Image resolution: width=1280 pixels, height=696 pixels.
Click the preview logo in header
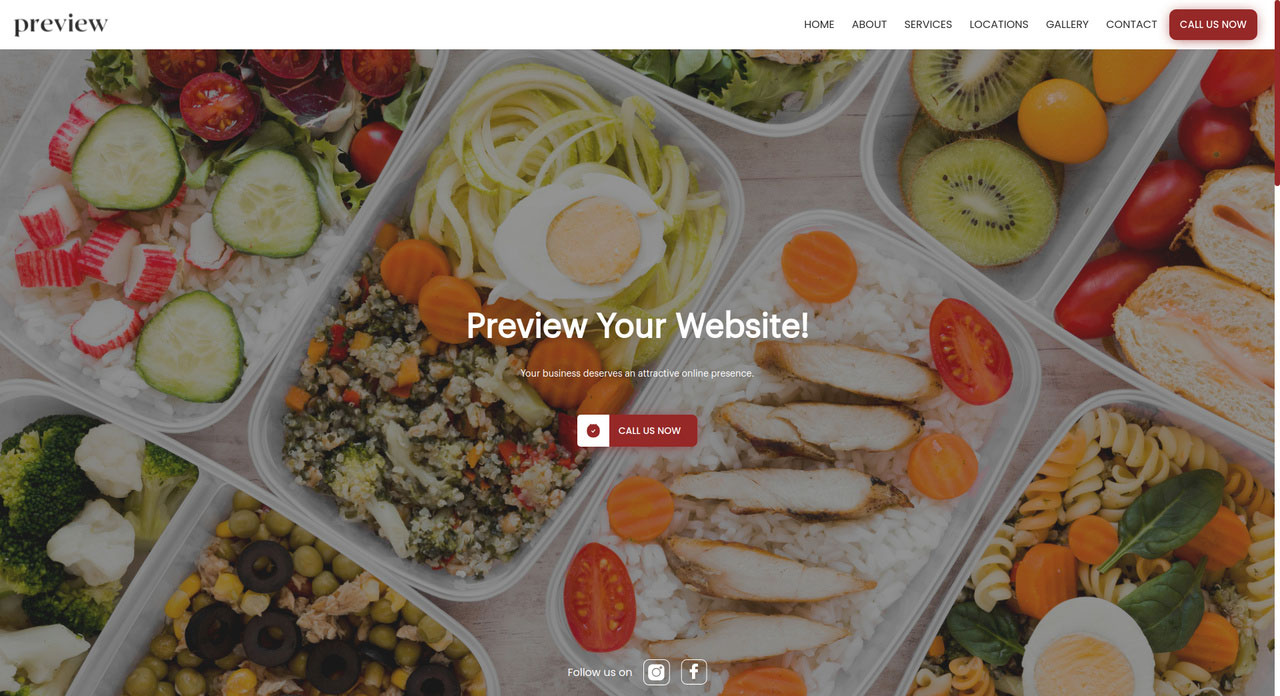coord(61,24)
